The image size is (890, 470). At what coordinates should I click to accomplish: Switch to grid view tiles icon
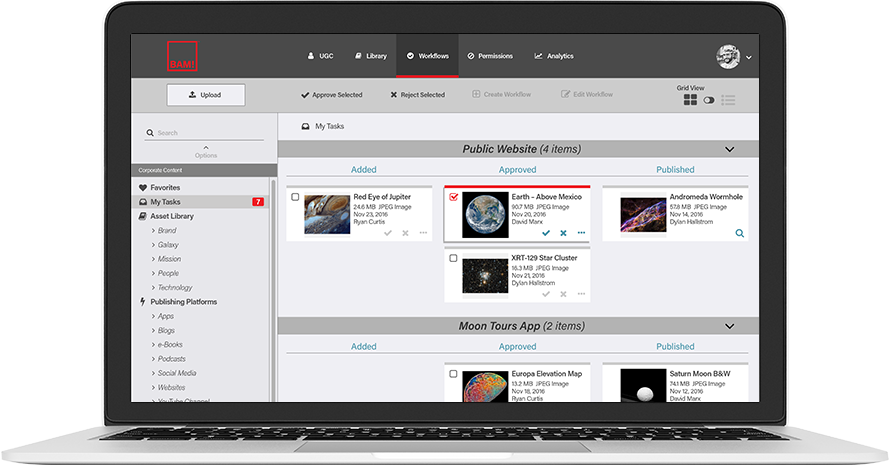690,100
